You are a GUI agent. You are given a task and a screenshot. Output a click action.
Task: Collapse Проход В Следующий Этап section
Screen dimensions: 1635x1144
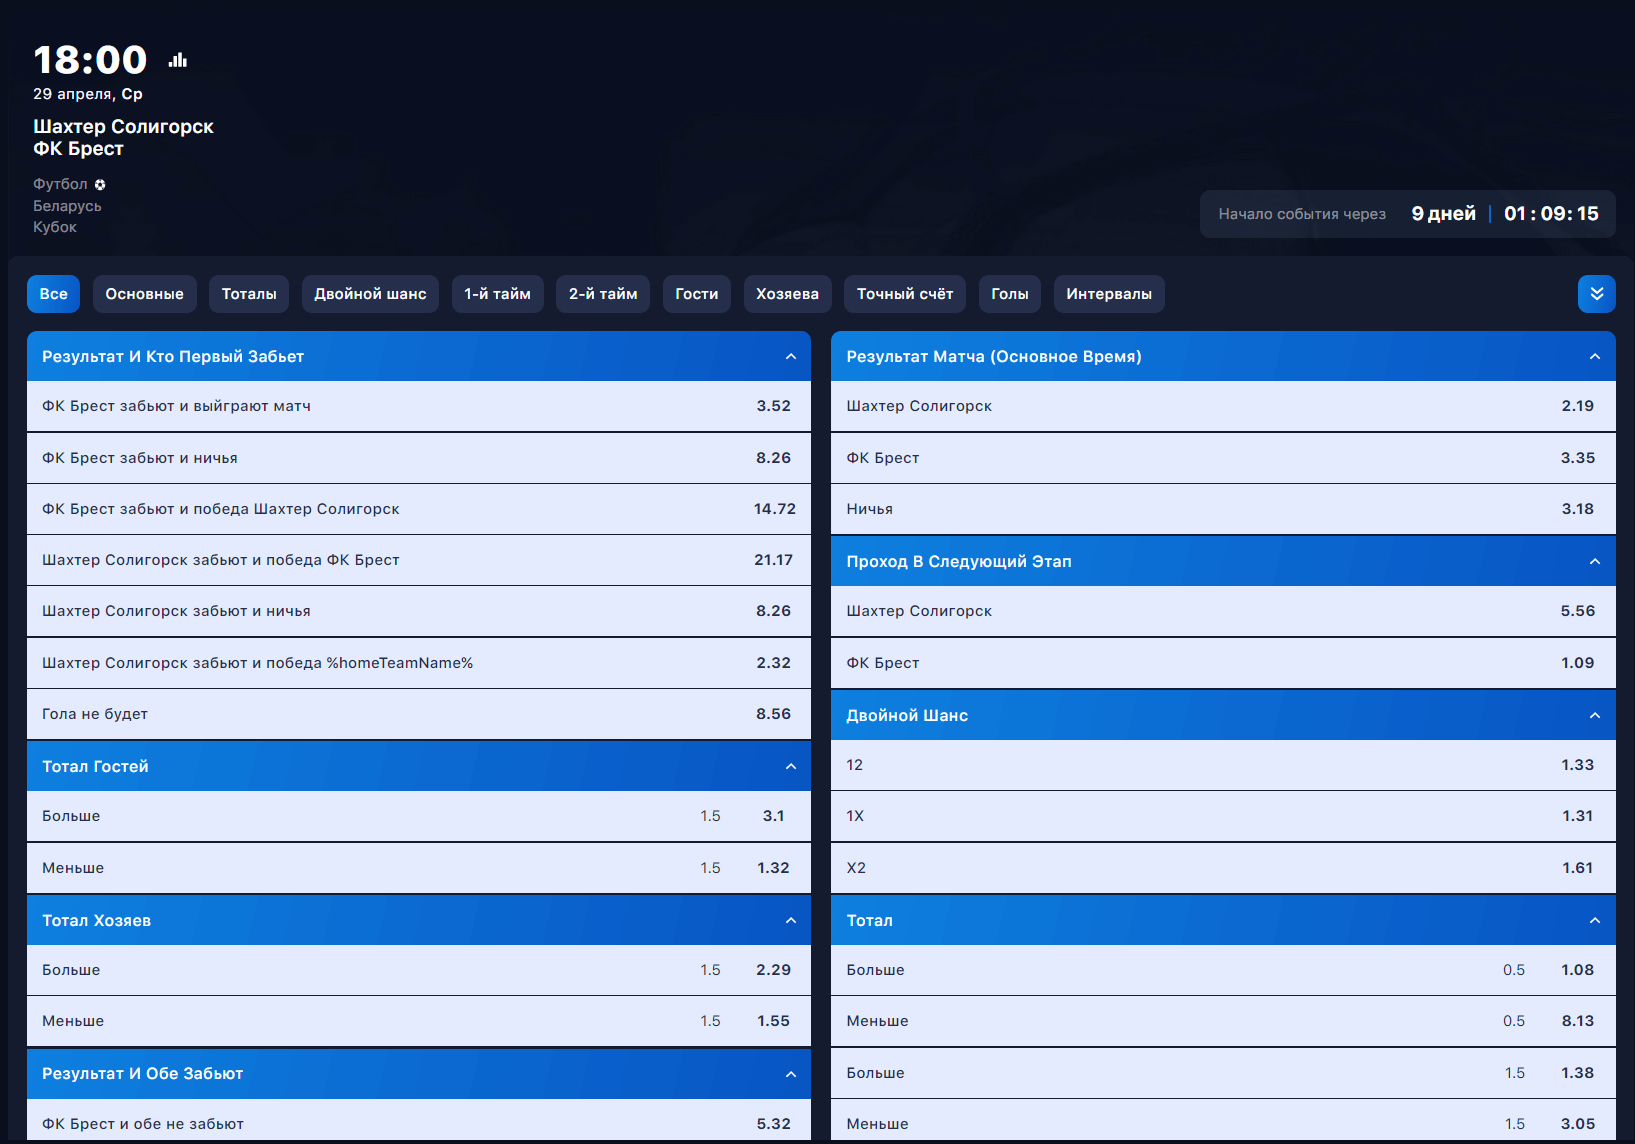1595,561
